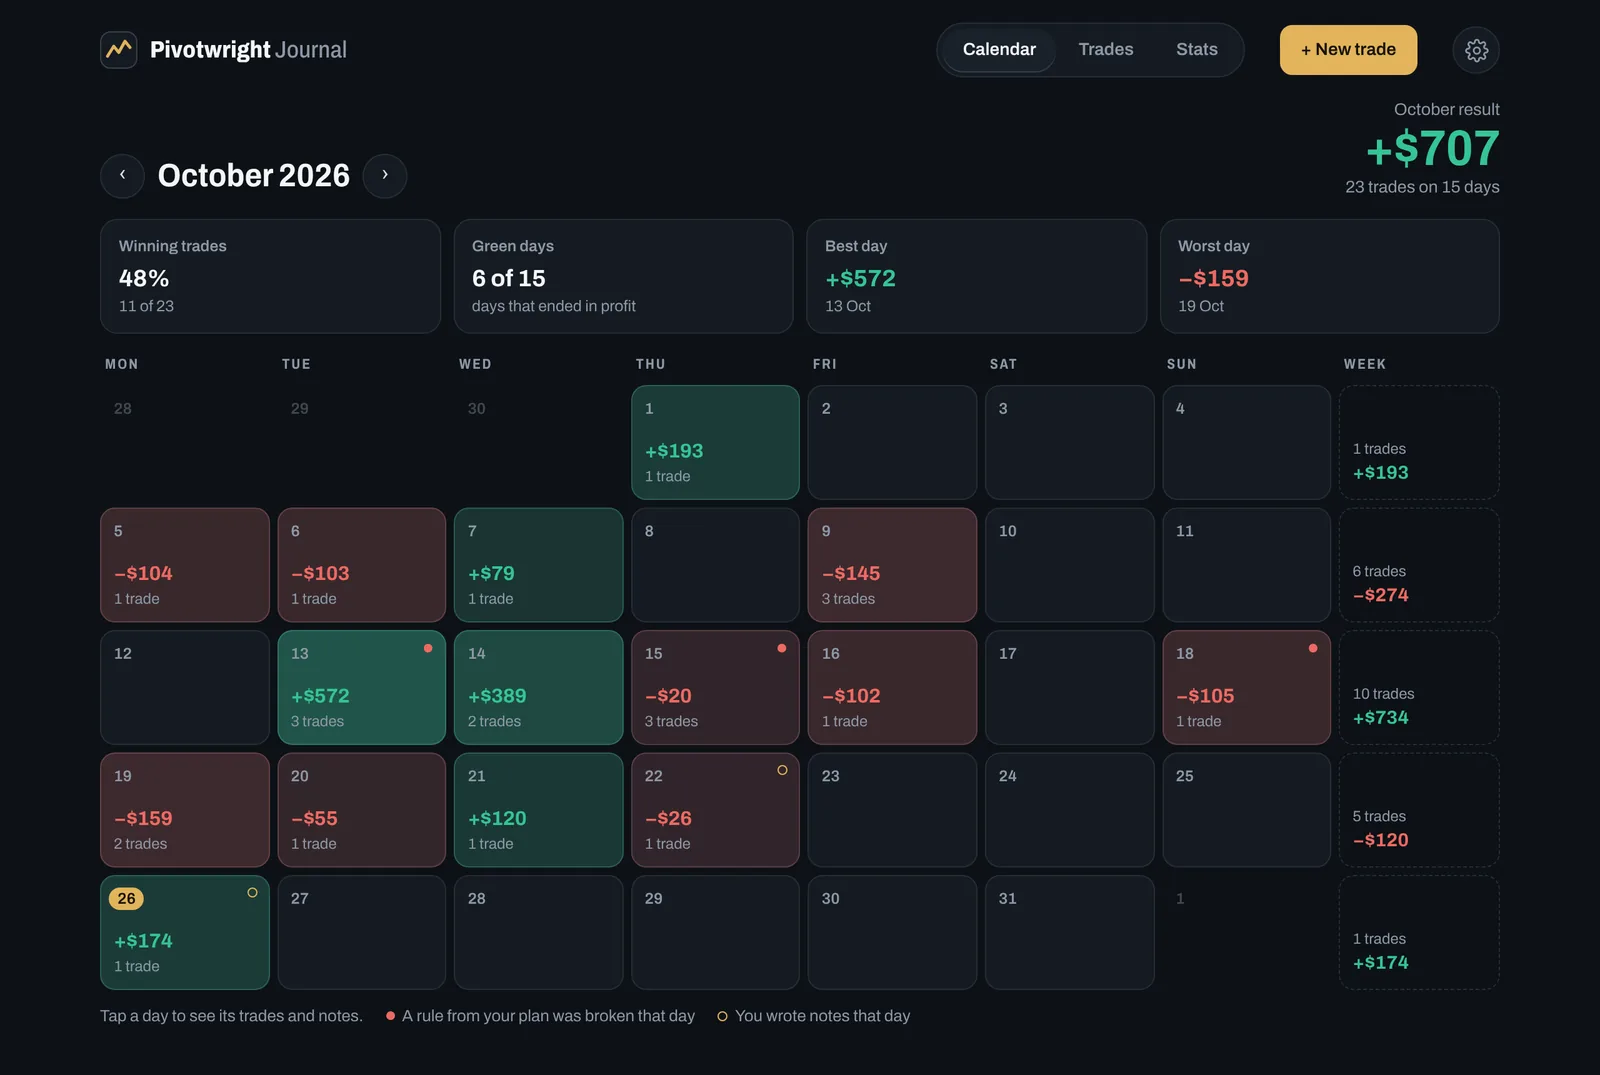Click the Winning trades 48% stat card
1600x1075 pixels.
270,276
